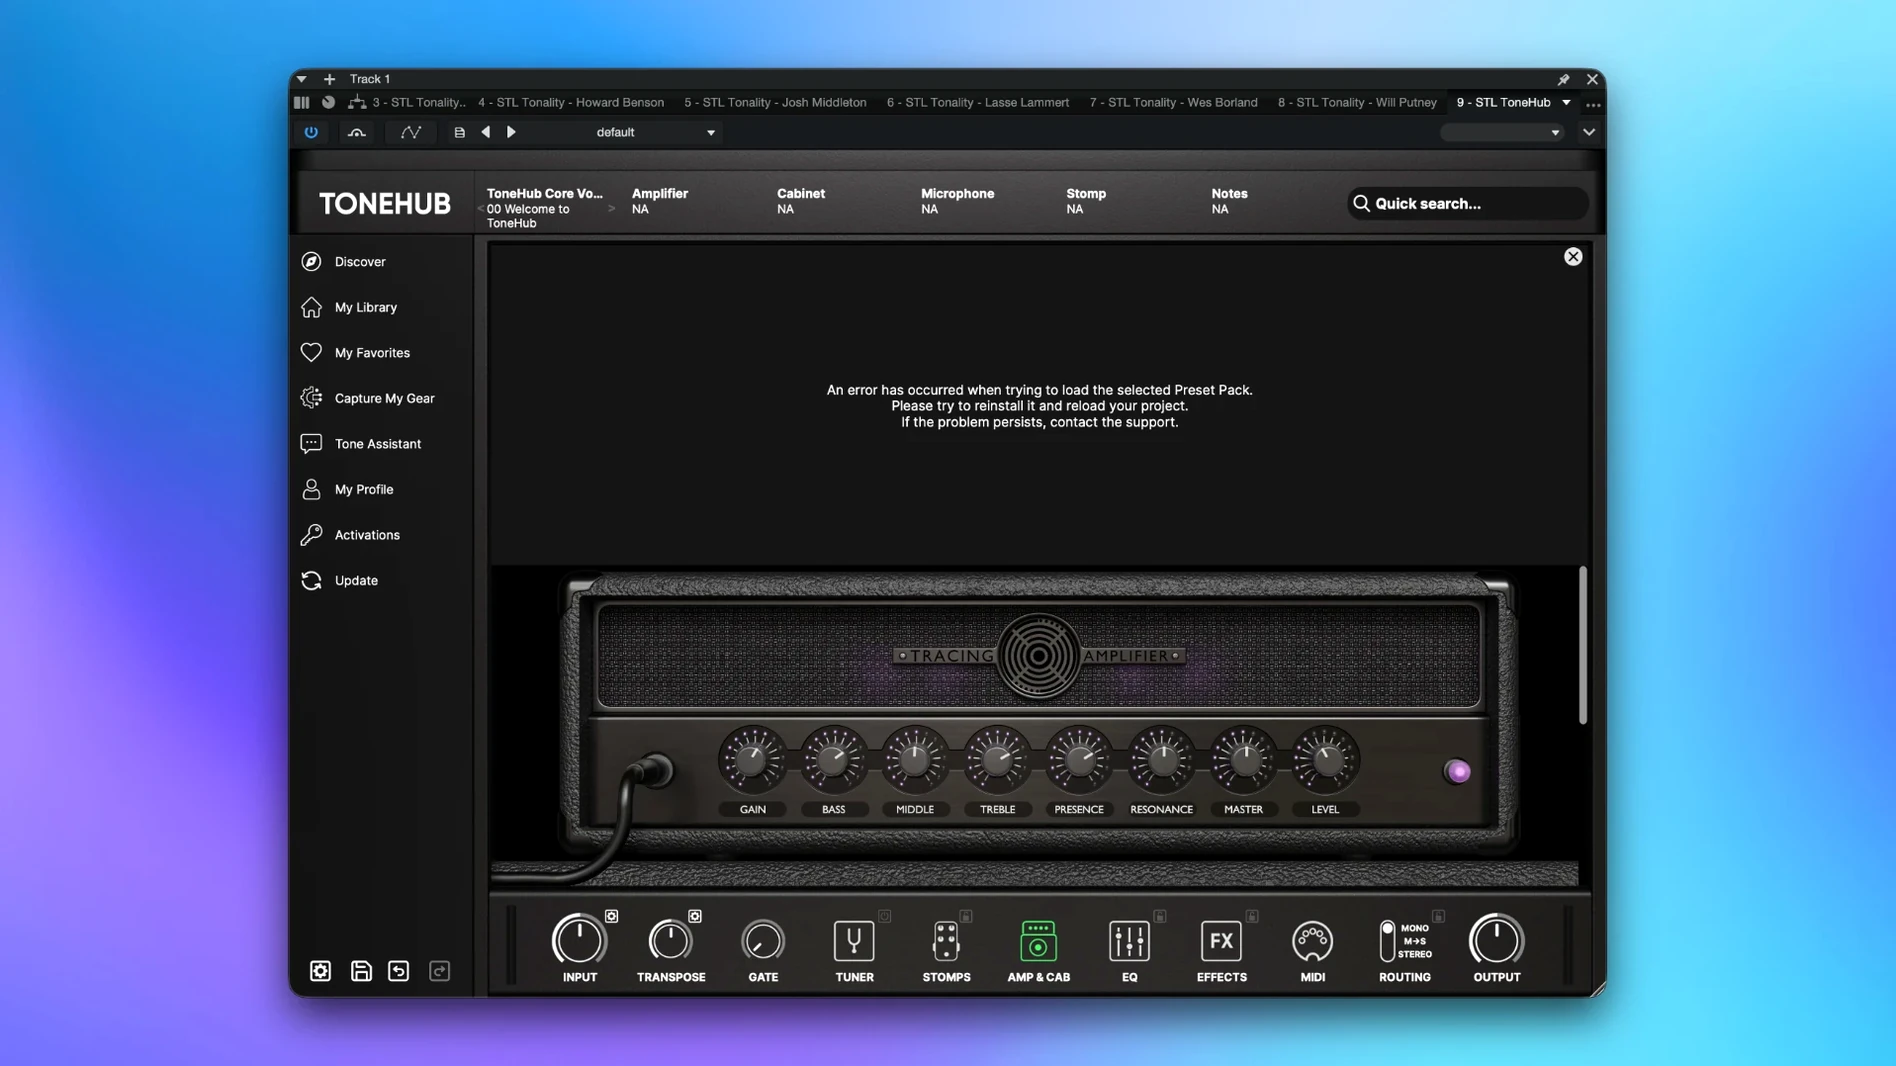This screenshot has width=1896, height=1066.
Task: Open the Tuner module
Action: click(x=854, y=949)
